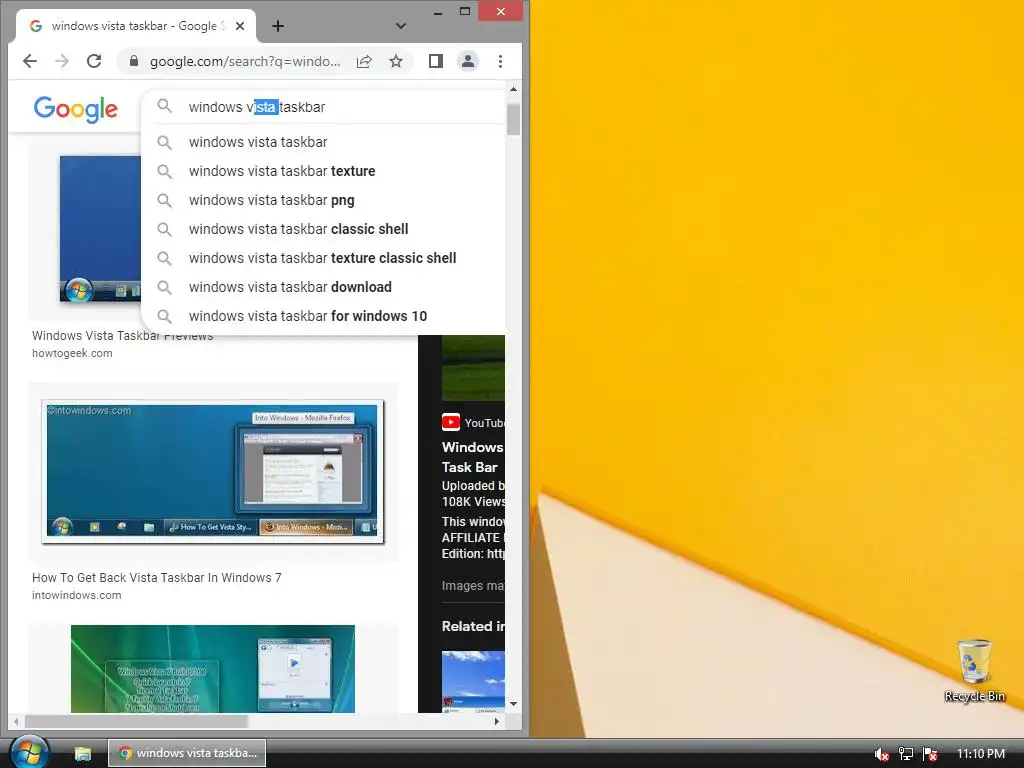This screenshot has width=1024, height=768.
Task: Select the Recycle Bin desktop icon
Action: tap(974, 671)
